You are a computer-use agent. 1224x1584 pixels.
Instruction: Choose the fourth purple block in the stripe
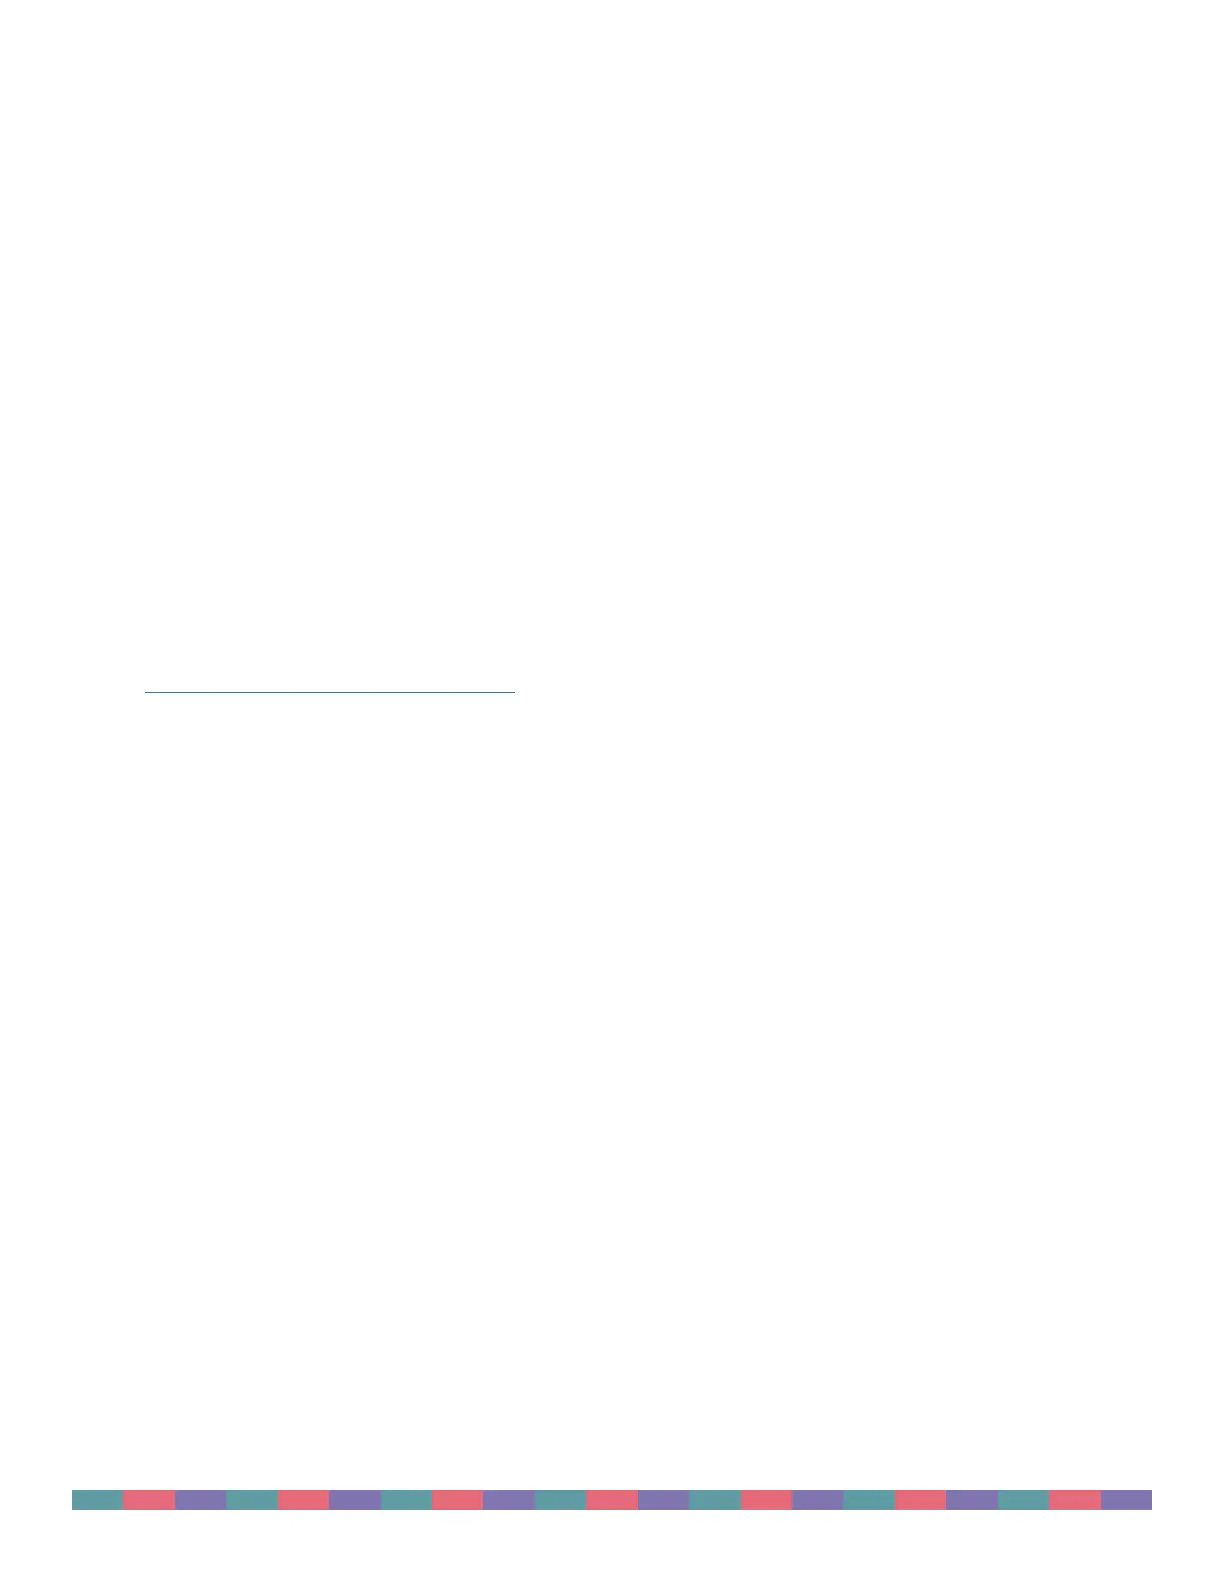[x=663, y=1499]
